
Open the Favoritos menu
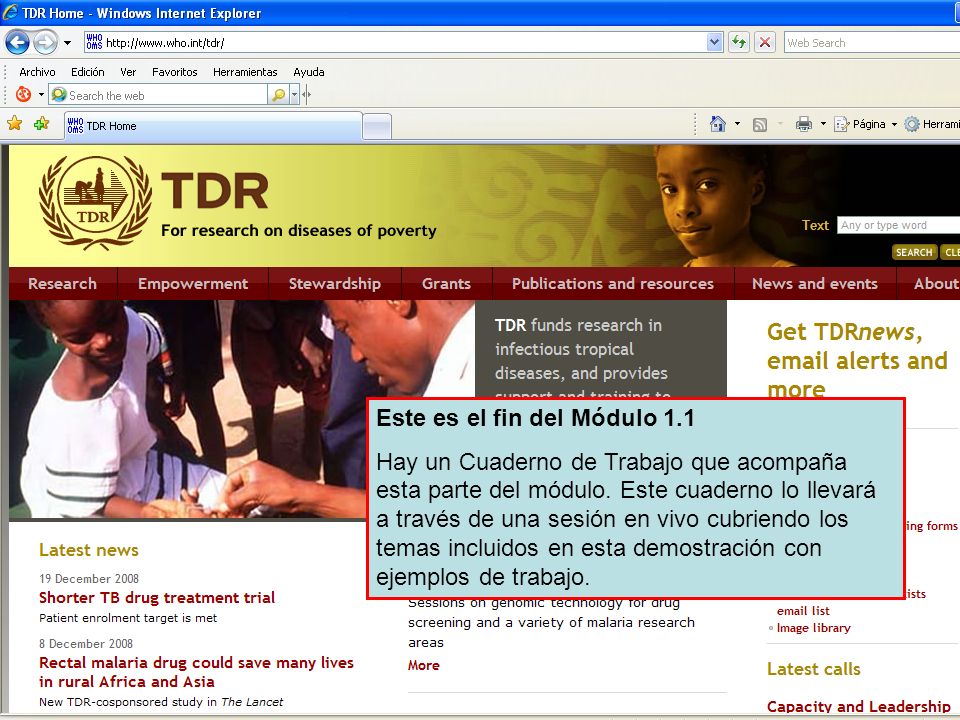click(174, 72)
